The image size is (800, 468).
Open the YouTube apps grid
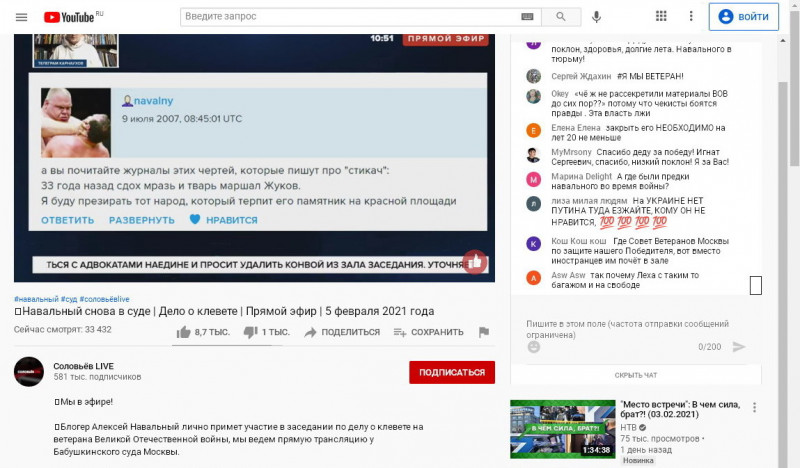click(661, 16)
